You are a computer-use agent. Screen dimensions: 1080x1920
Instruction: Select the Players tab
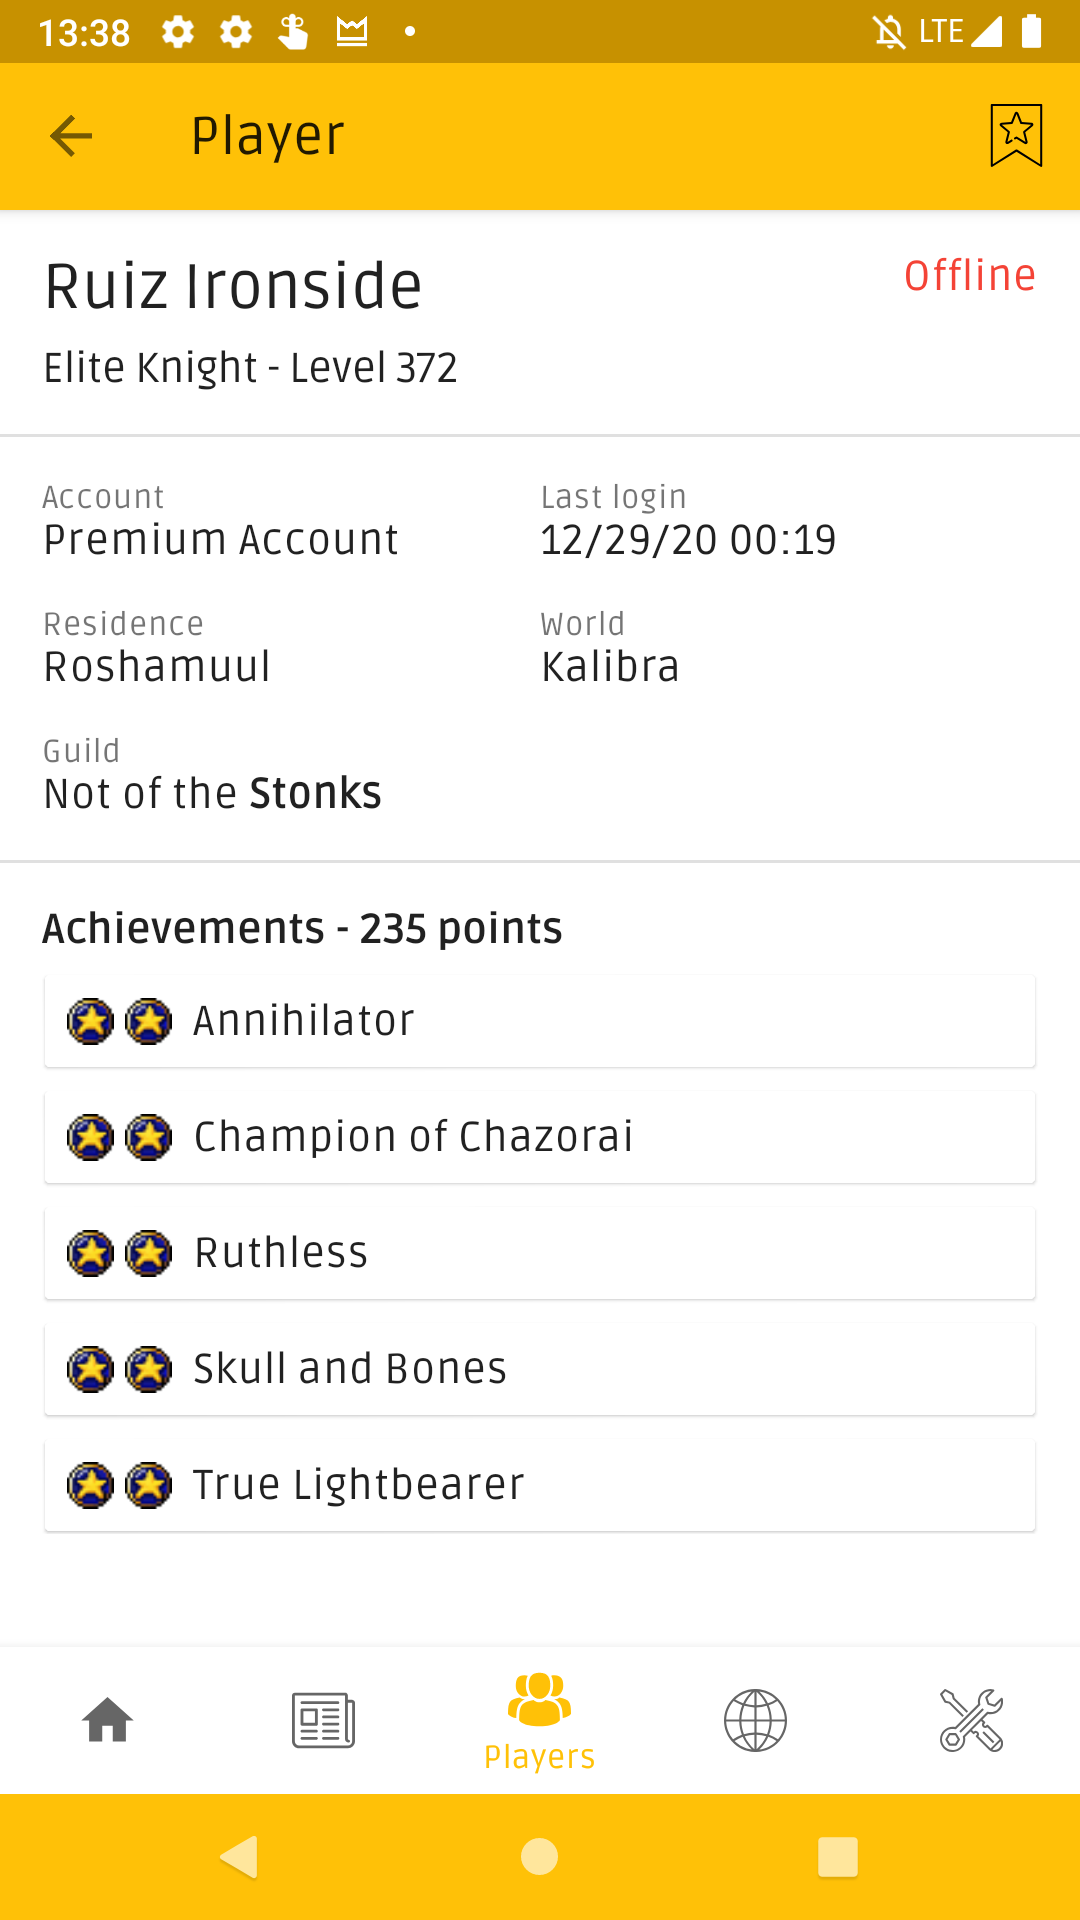pos(540,1721)
